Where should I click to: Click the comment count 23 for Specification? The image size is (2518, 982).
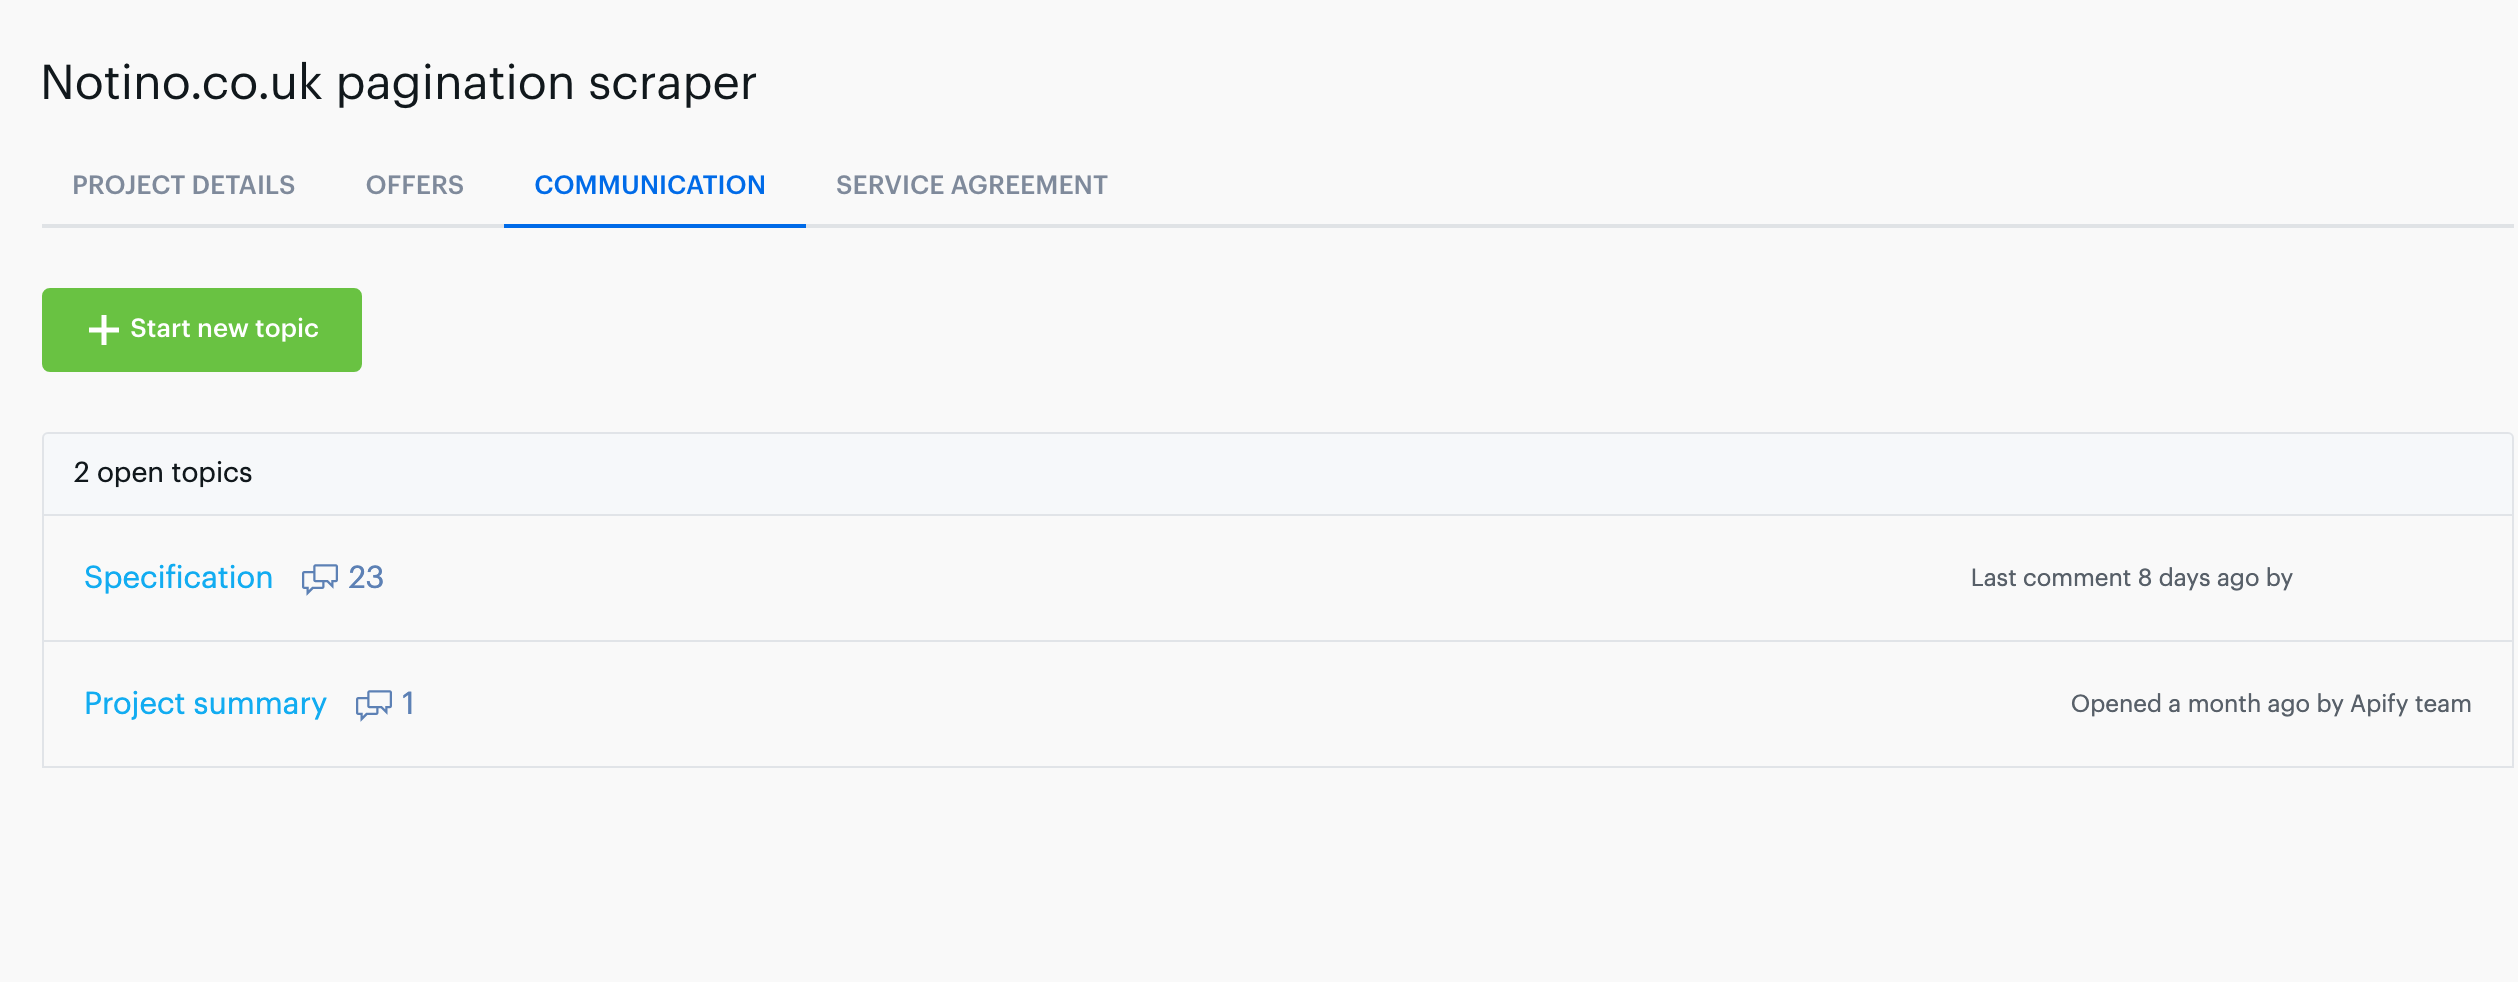(x=366, y=577)
